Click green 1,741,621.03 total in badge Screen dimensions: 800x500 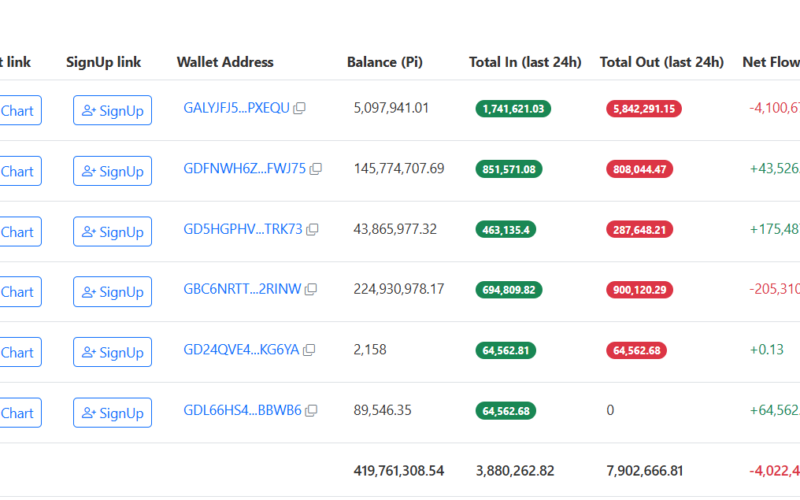(513, 109)
